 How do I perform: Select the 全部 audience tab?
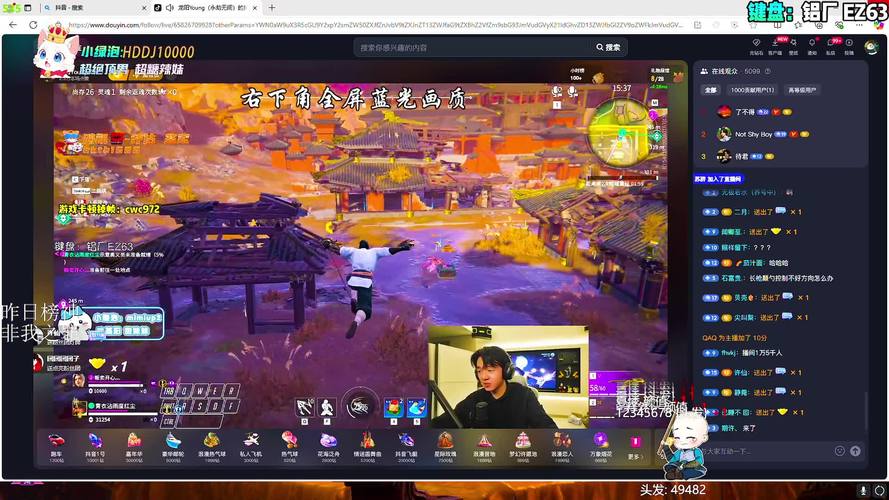711,90
